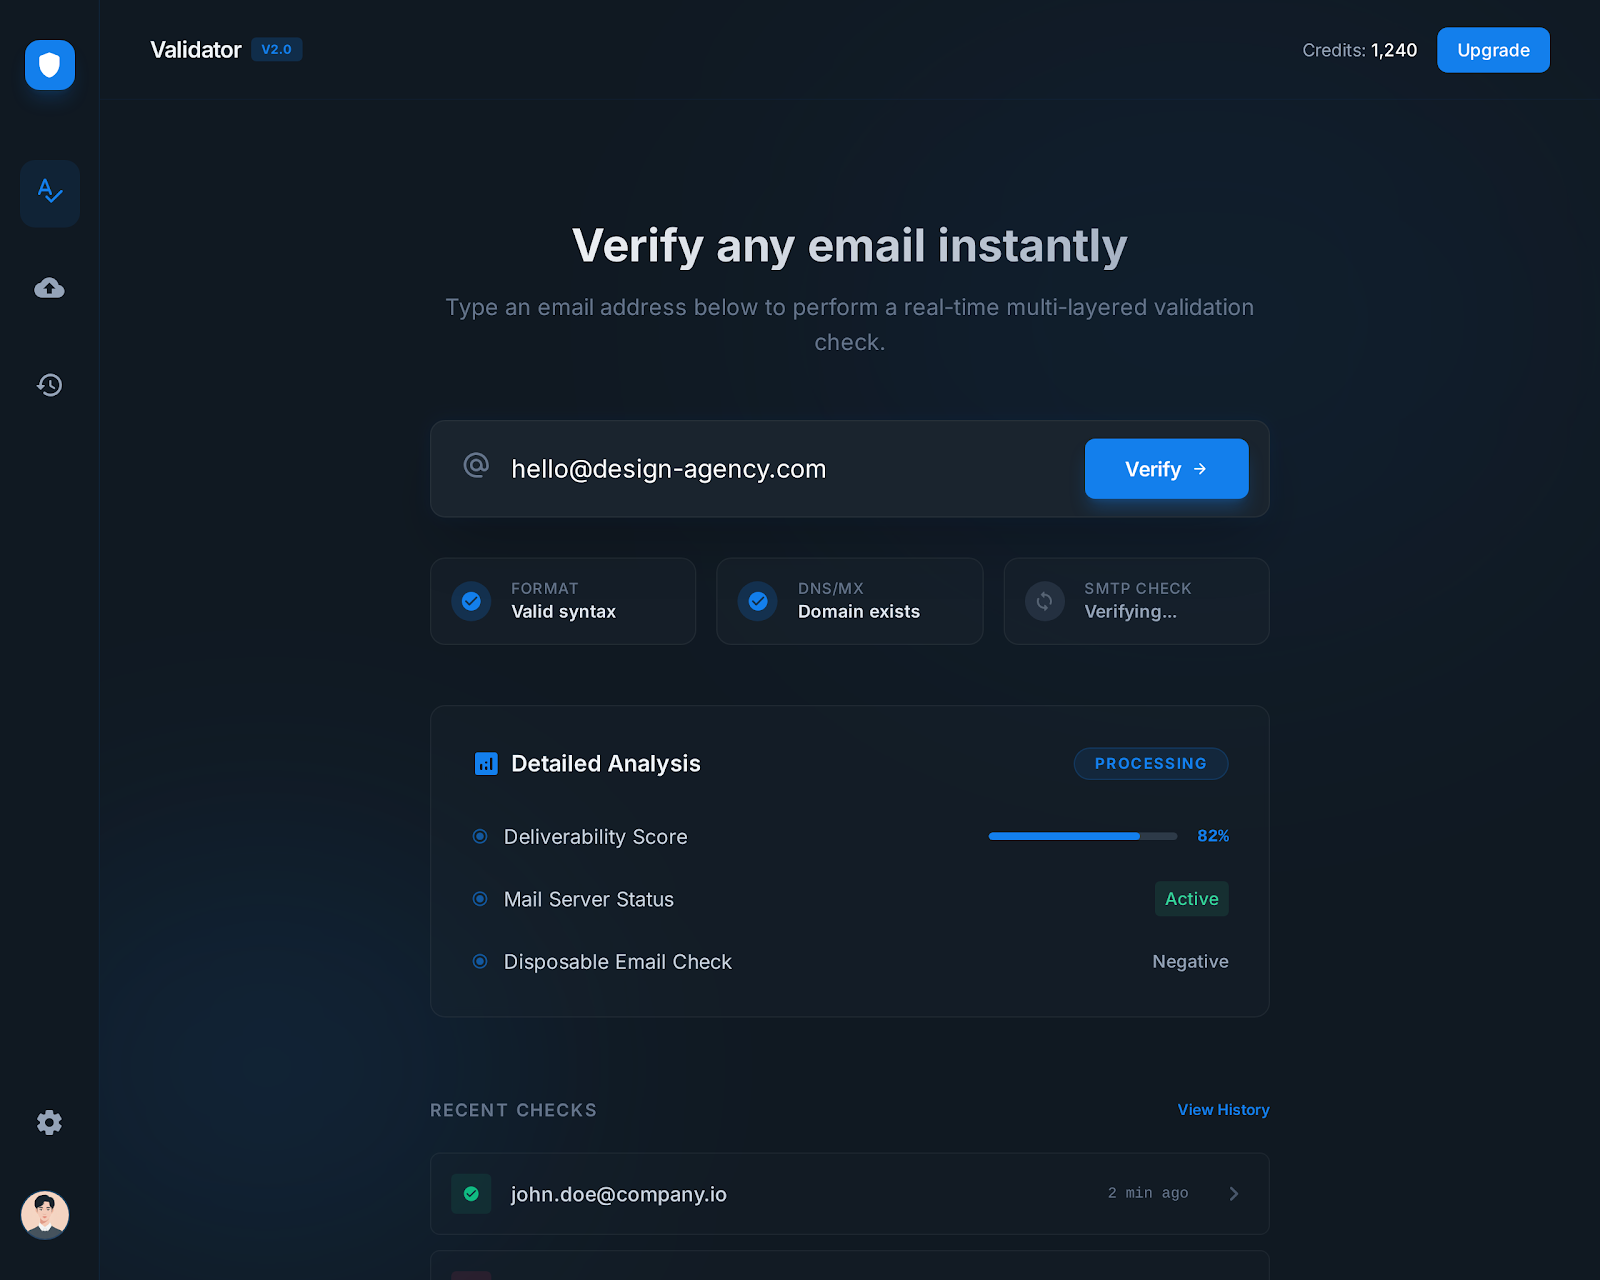
Task: Click the FORMAT Valid syntax status card
Action: click(x=562, y=601)
